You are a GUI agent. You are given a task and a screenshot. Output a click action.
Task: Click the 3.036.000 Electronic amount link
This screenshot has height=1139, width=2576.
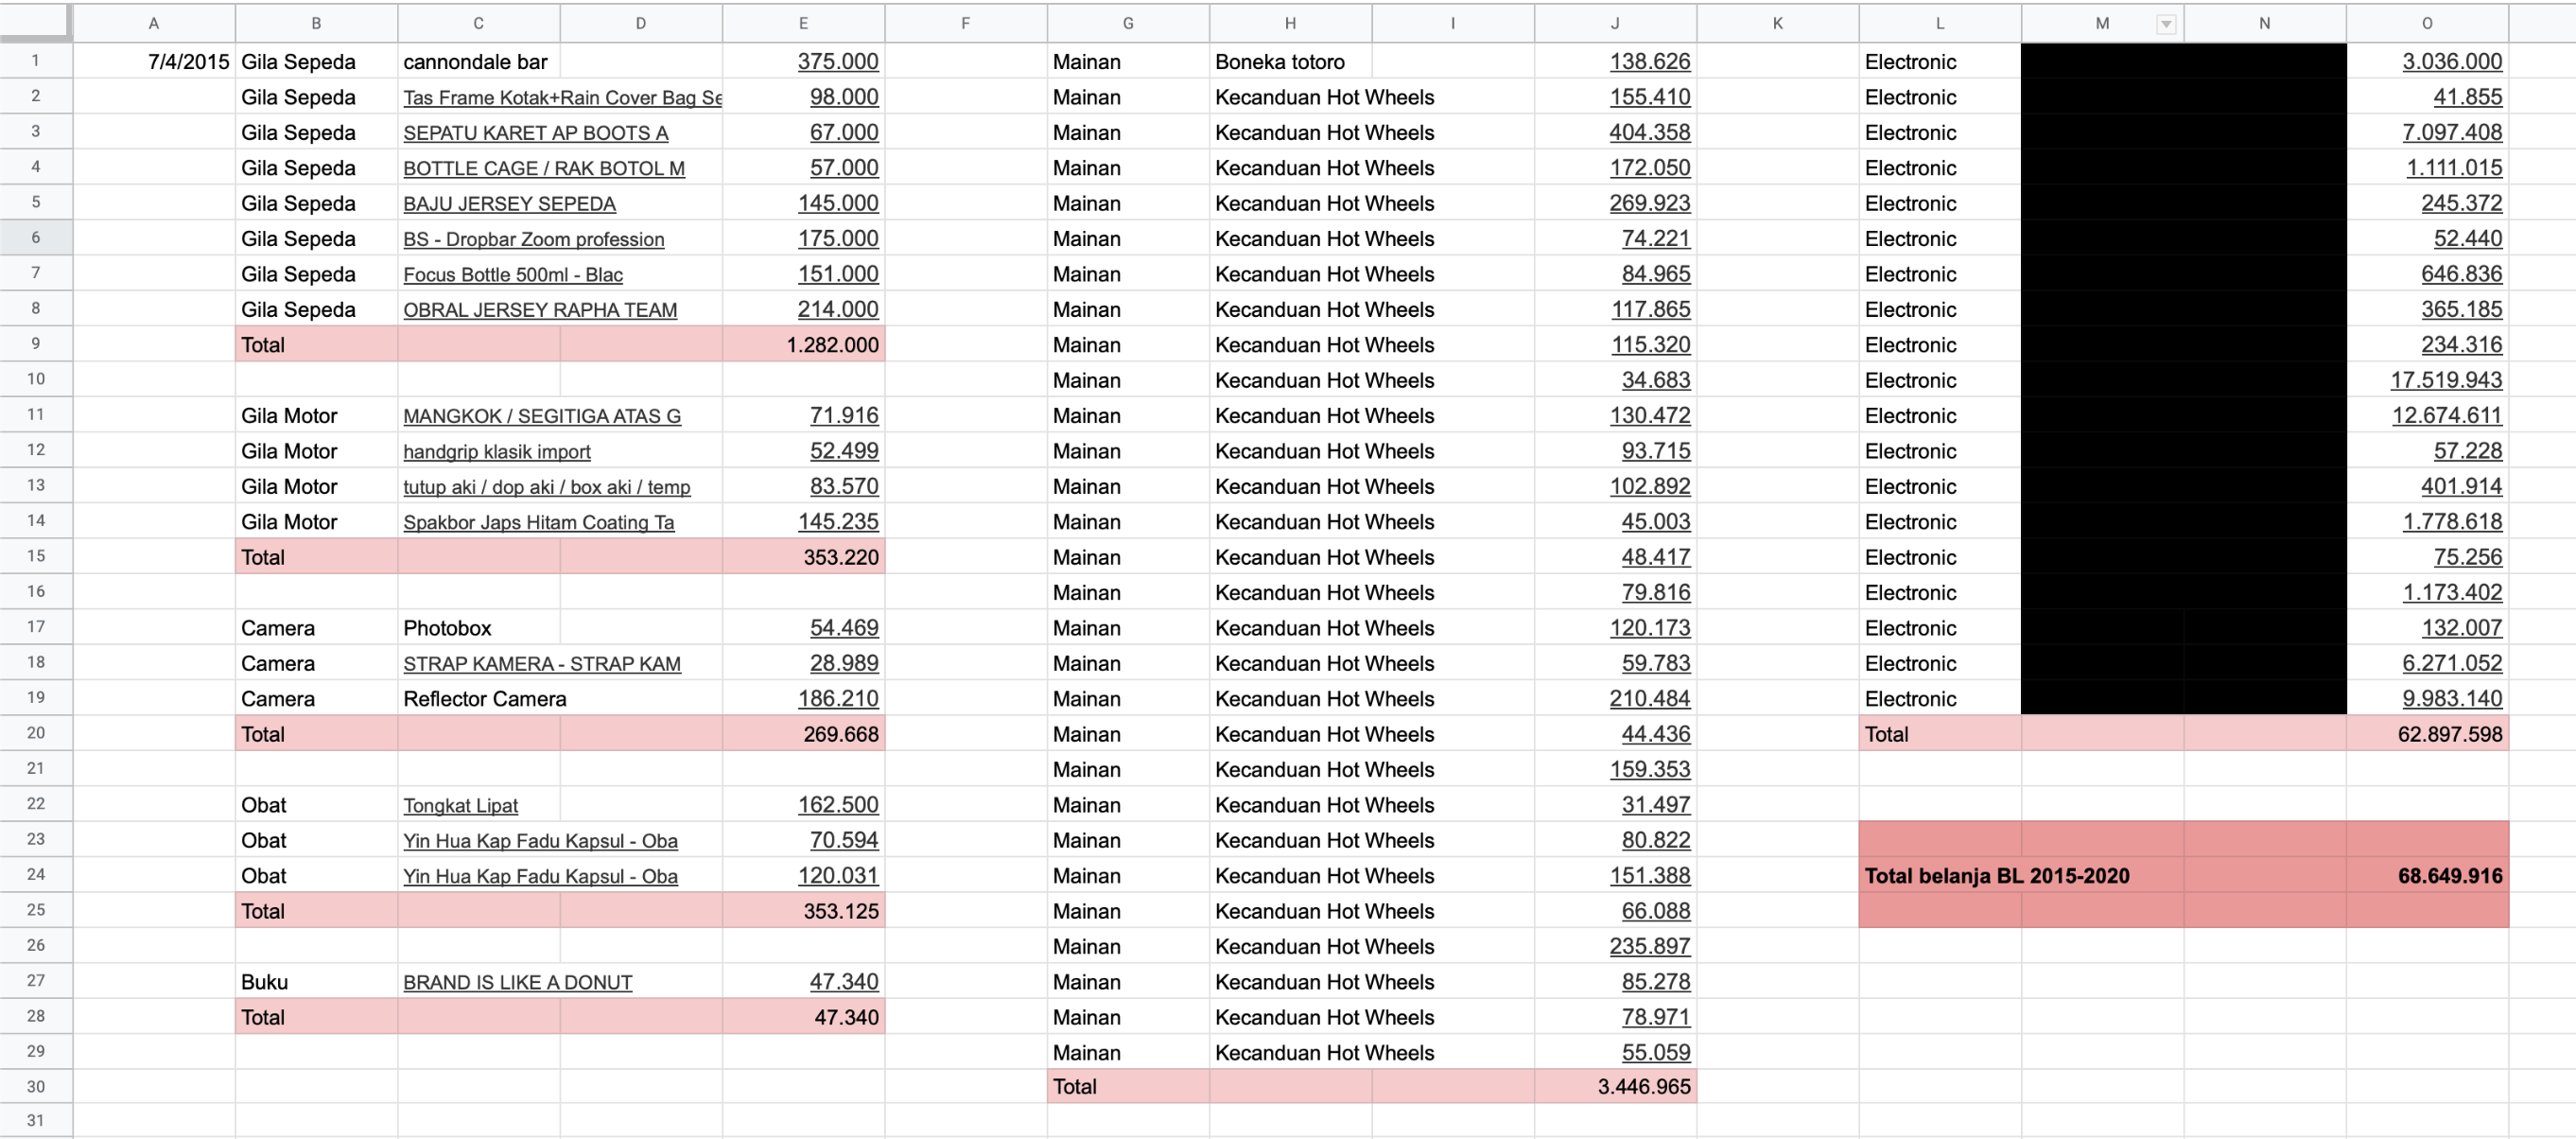2451,62
